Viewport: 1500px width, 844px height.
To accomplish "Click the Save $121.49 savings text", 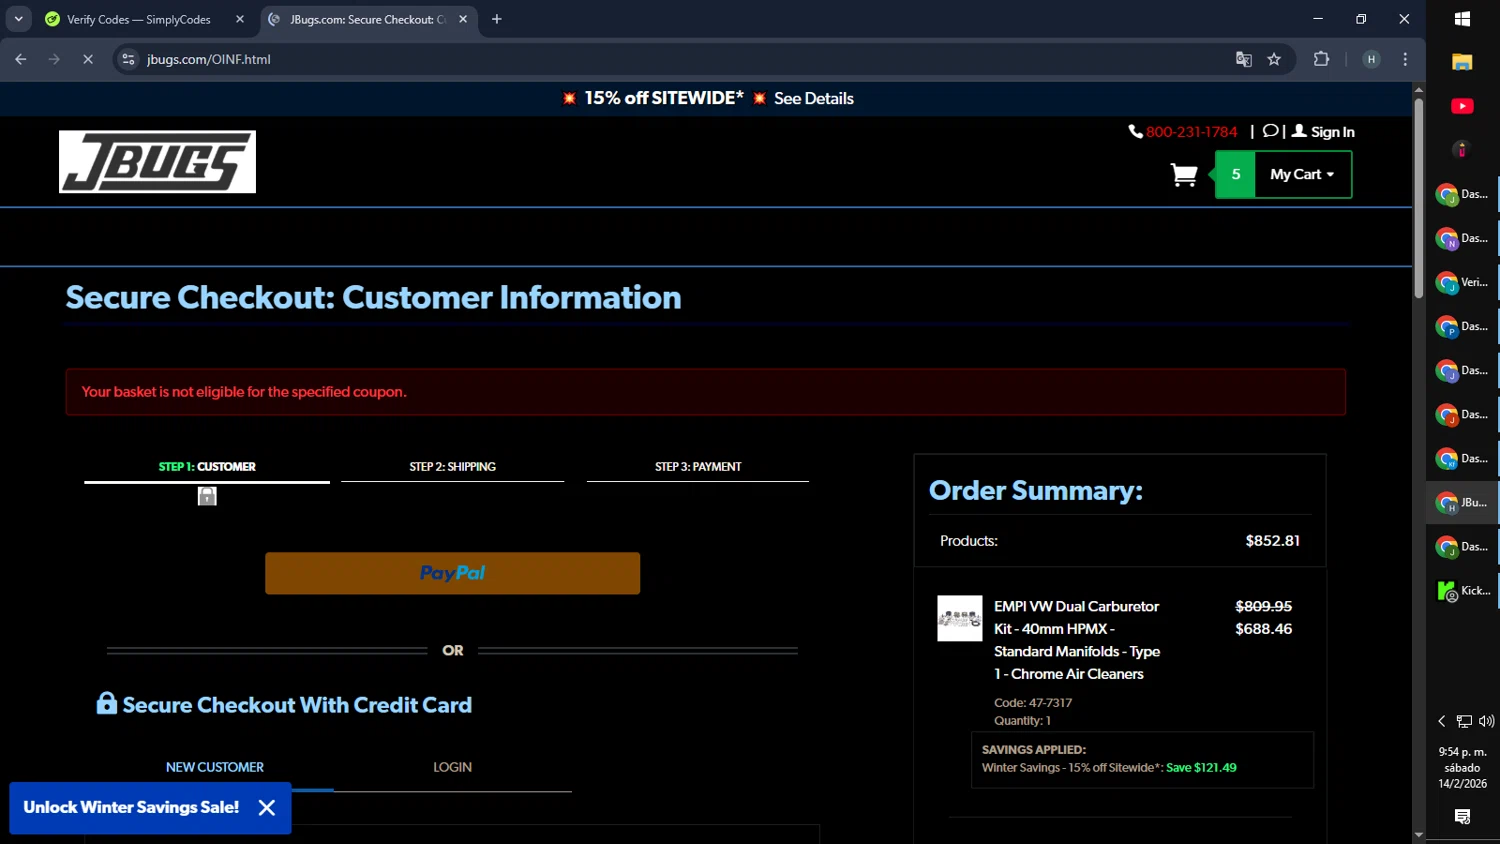I will (x=1201, y=768).
